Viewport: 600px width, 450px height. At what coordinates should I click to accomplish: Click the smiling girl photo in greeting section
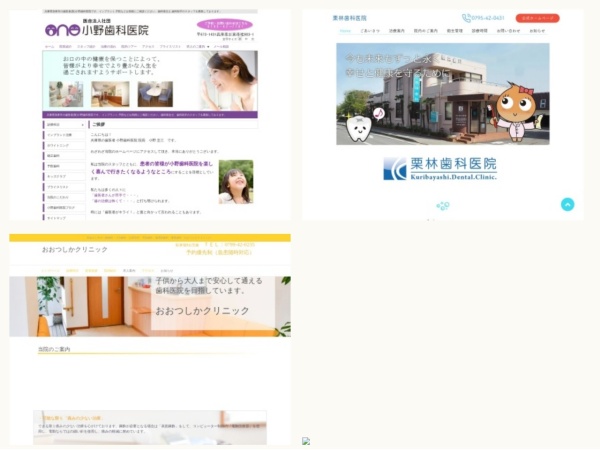click(236, 182)
